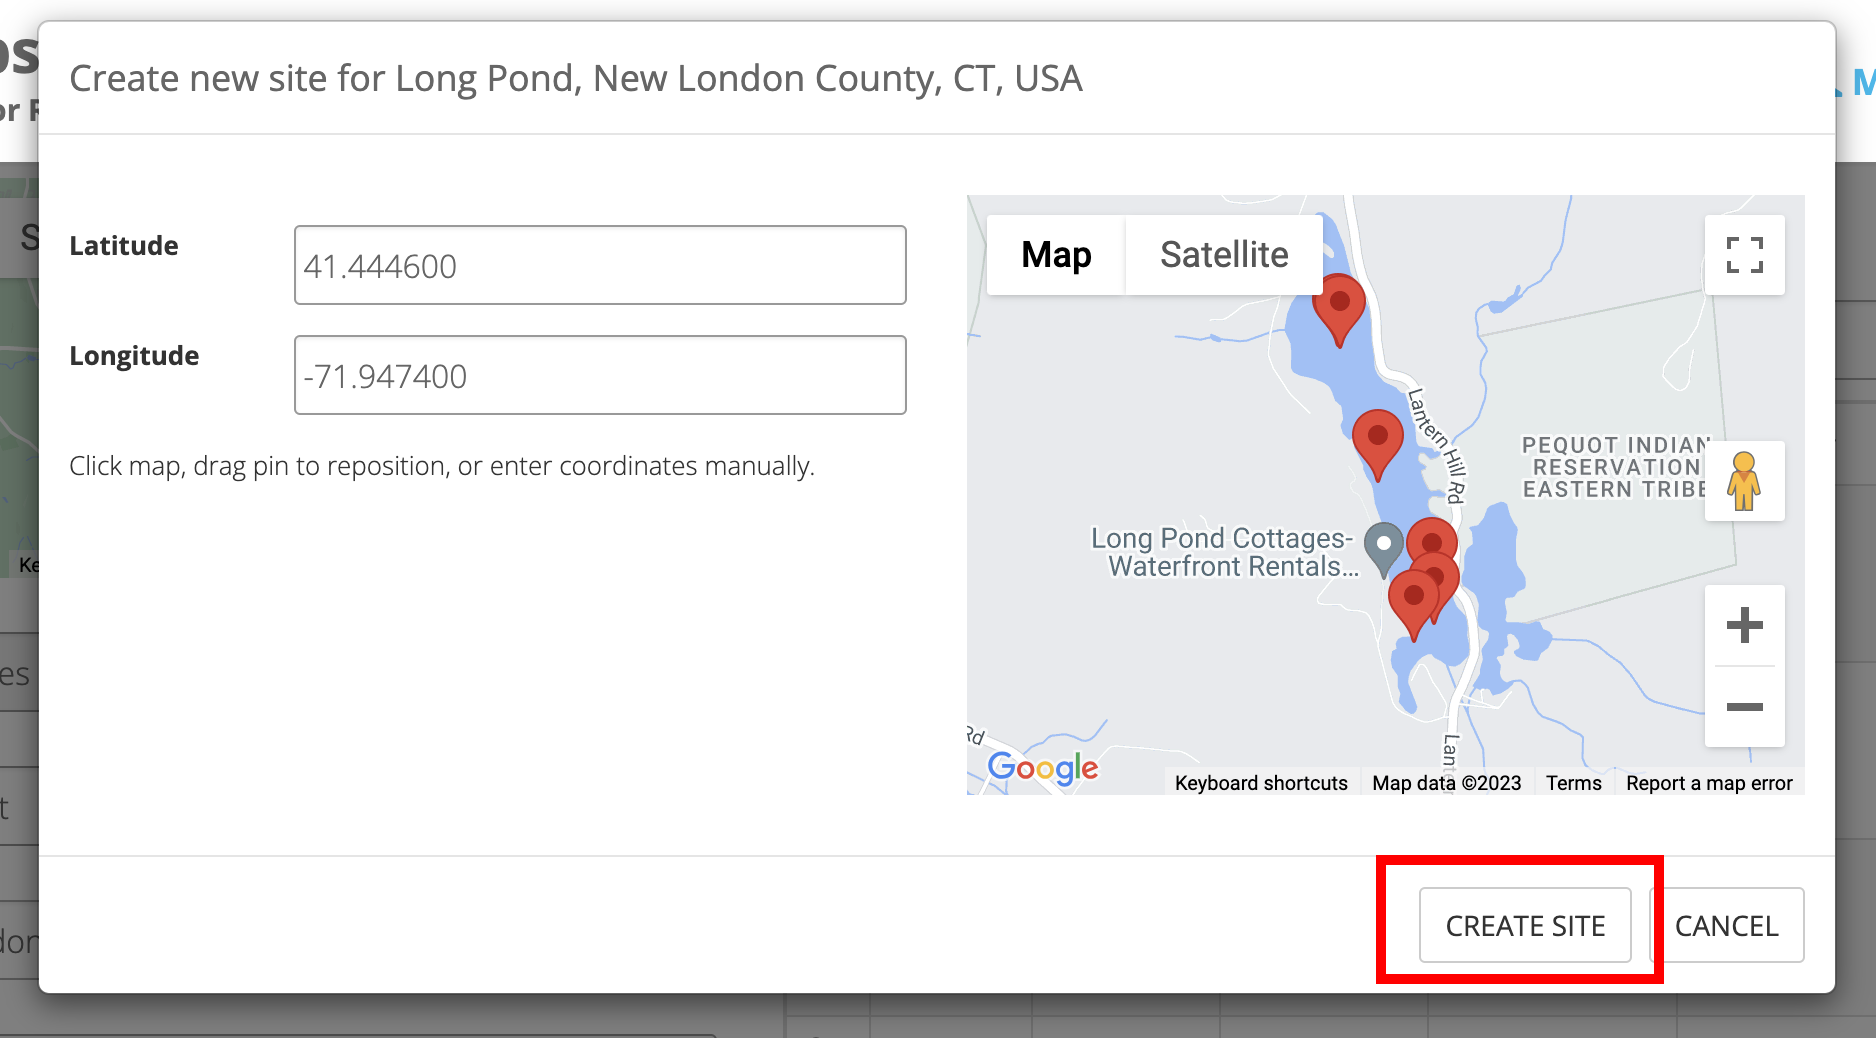Switch to Map view
This screenshot has width=1876, height=1038.
click(1056, 255)
